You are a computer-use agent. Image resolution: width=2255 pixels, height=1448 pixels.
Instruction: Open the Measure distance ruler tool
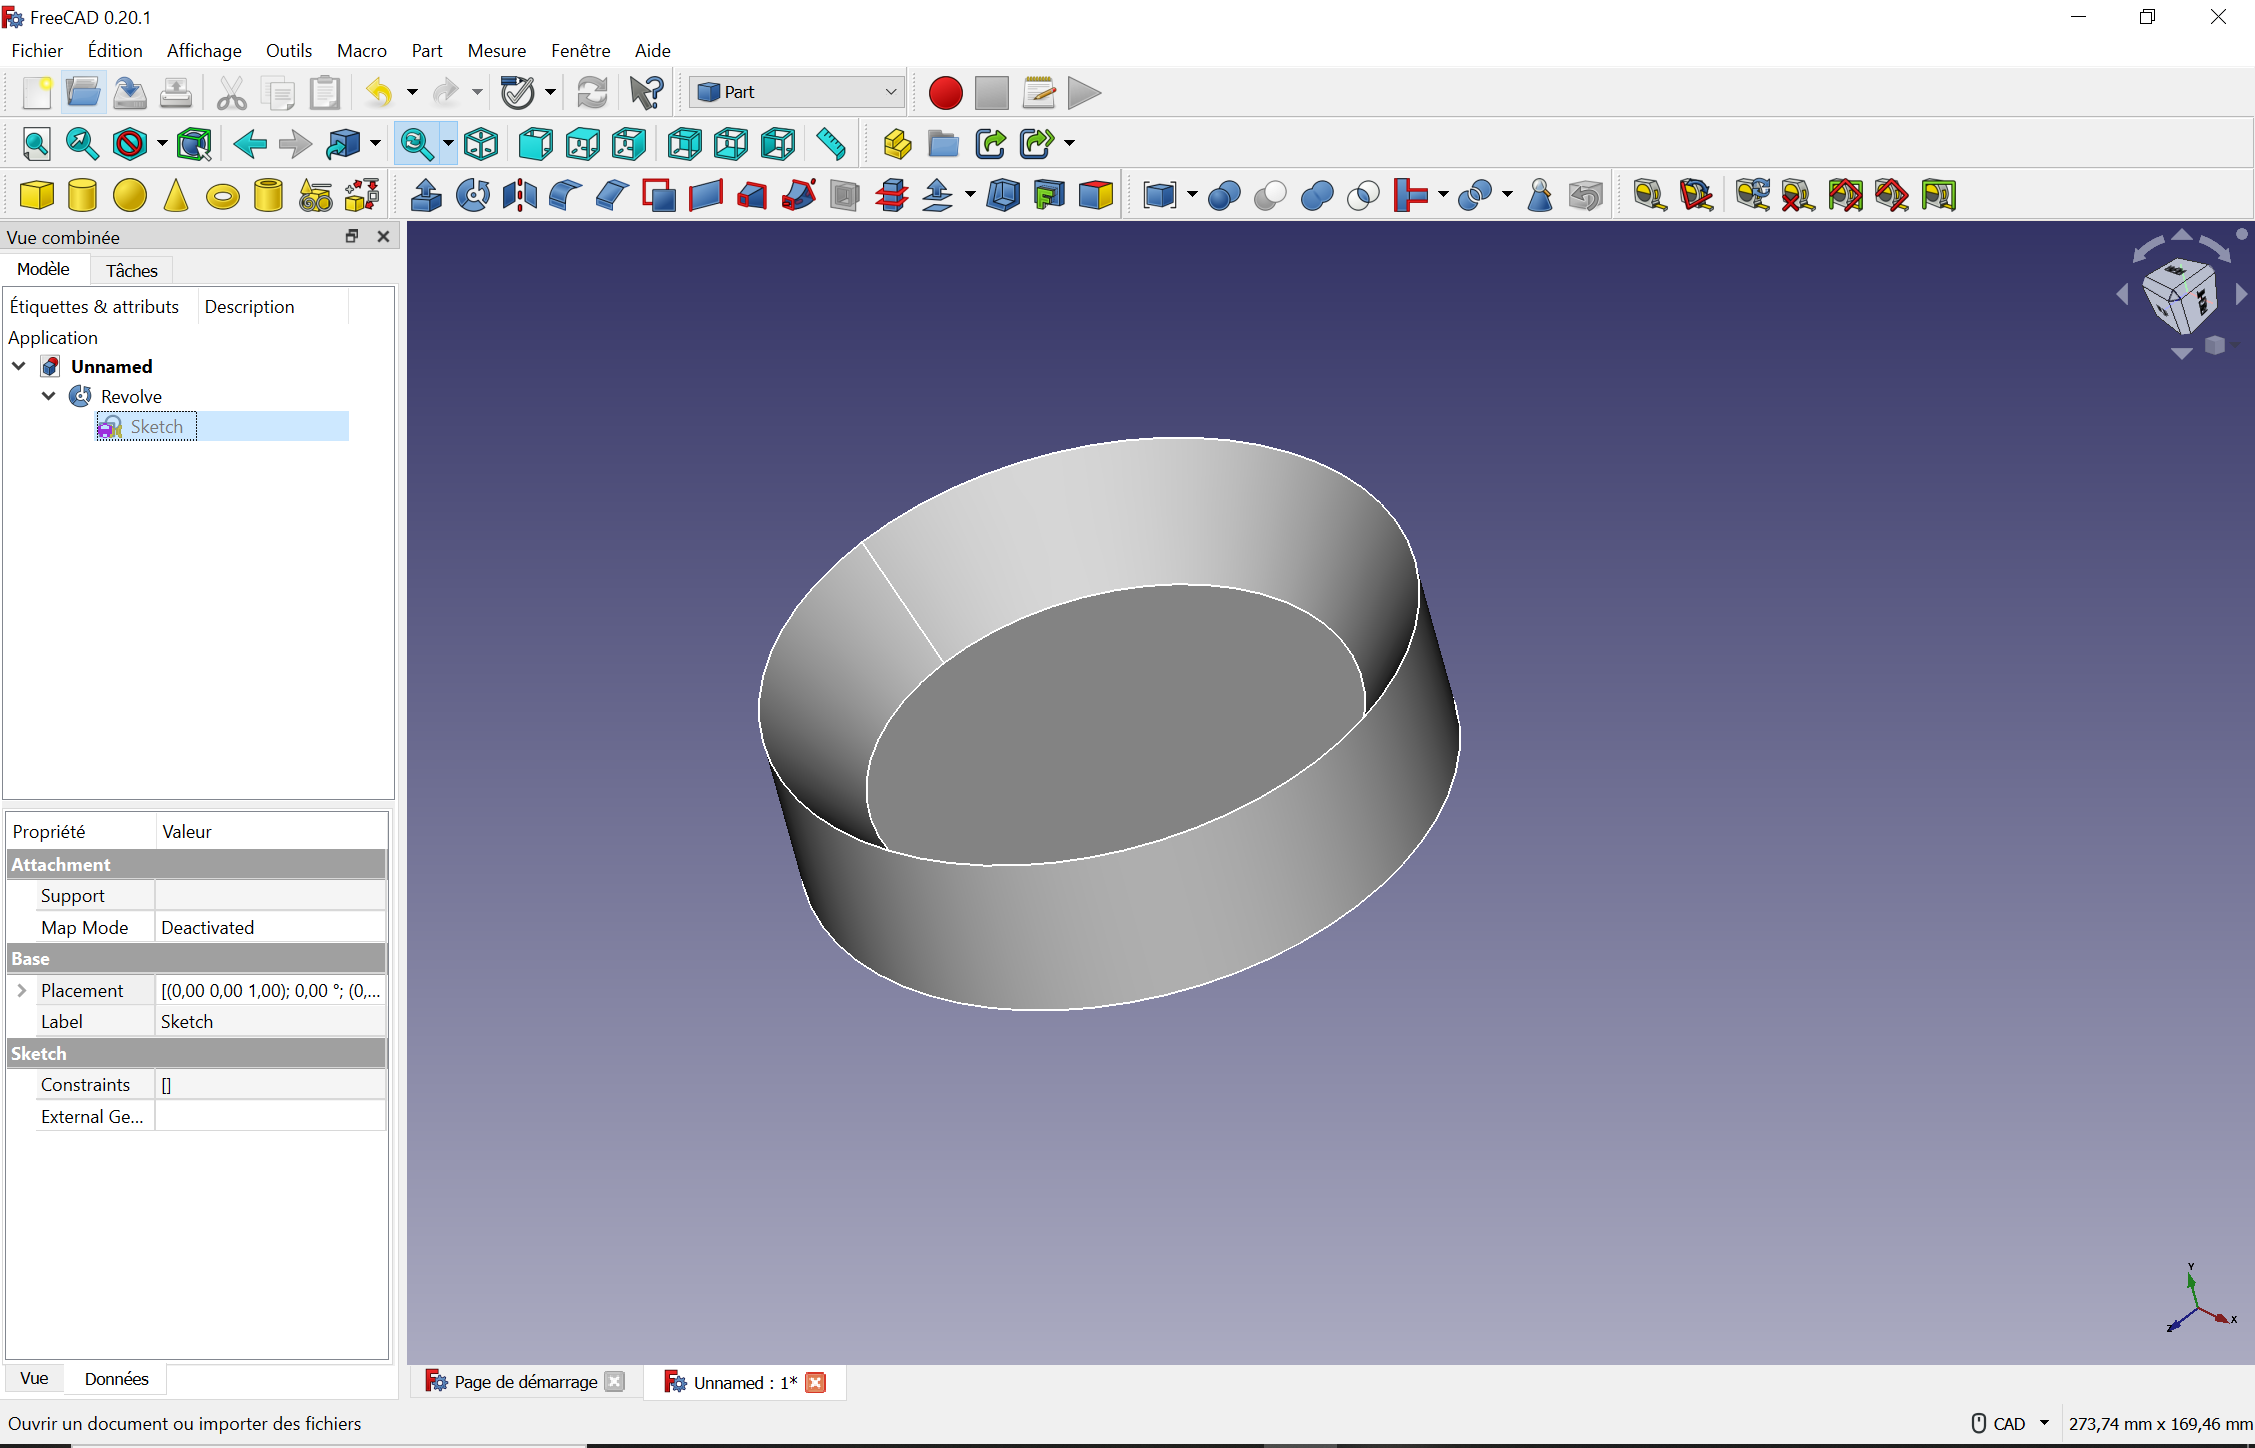(x=831, y=144)
